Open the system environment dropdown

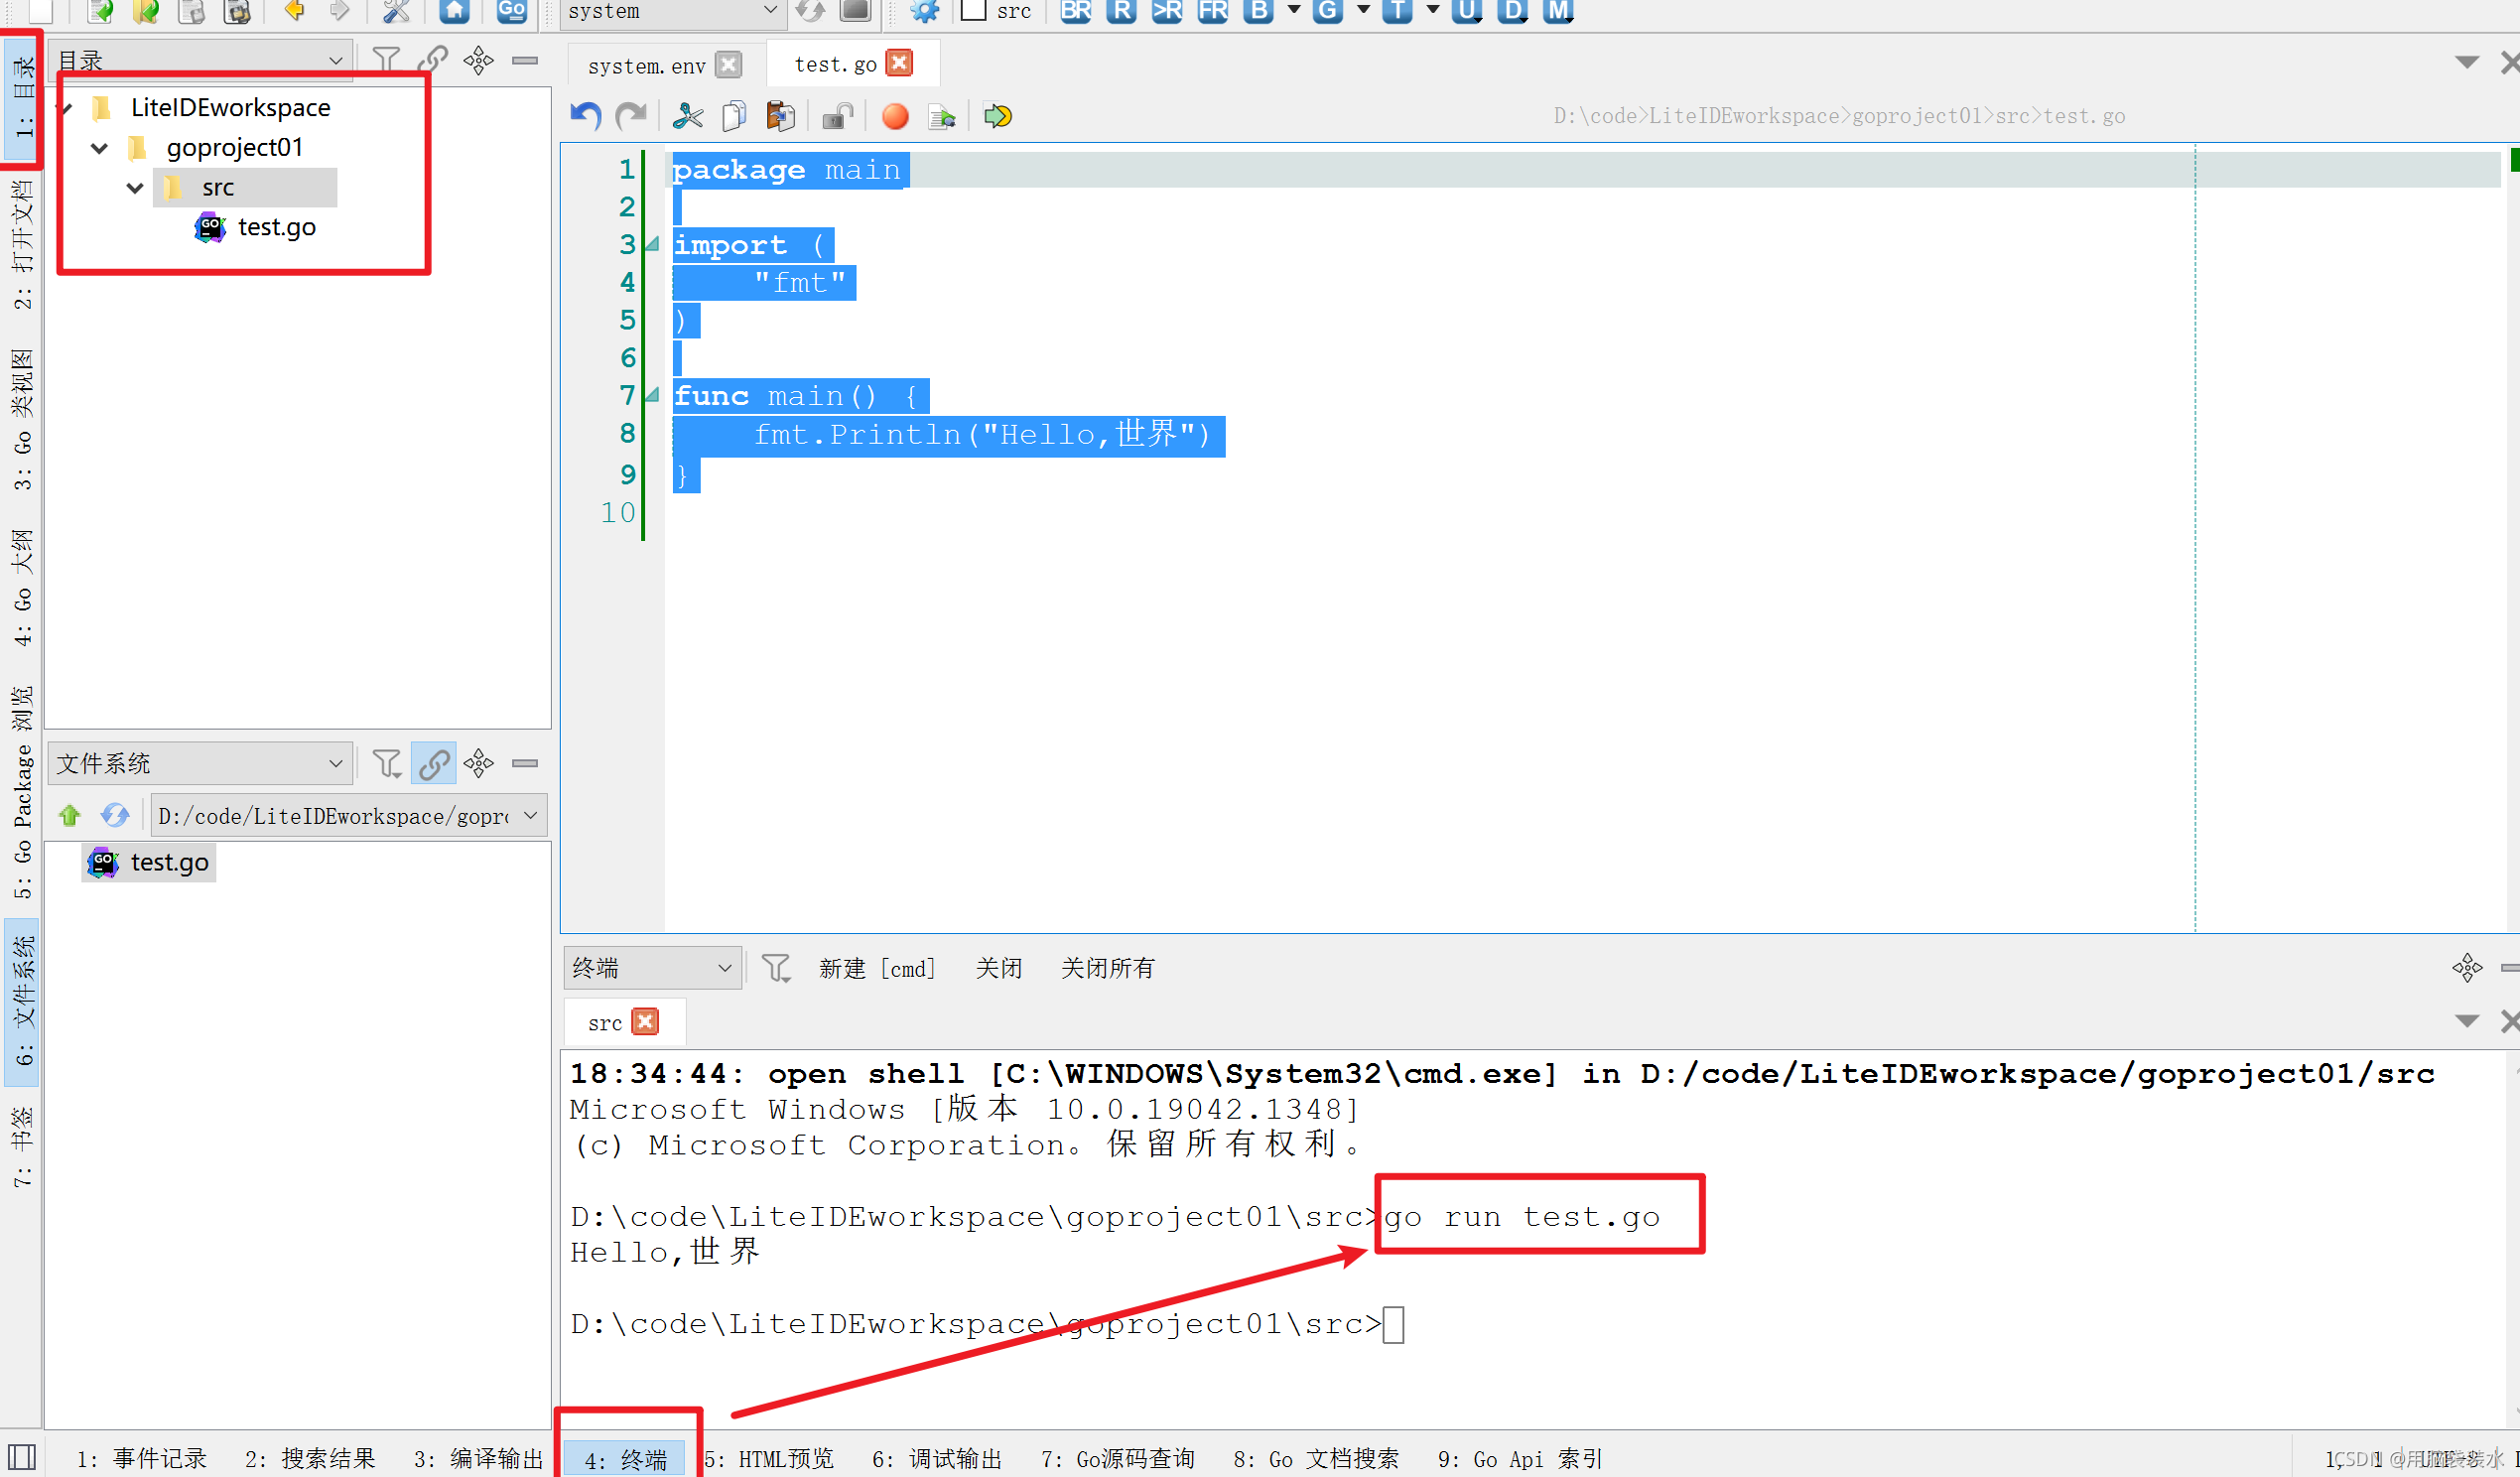(672, 11)
